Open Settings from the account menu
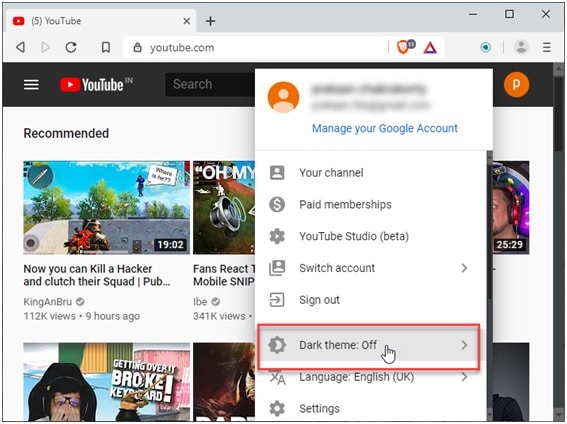The width and height of the screenshot is (567, 424). [371, 408]
